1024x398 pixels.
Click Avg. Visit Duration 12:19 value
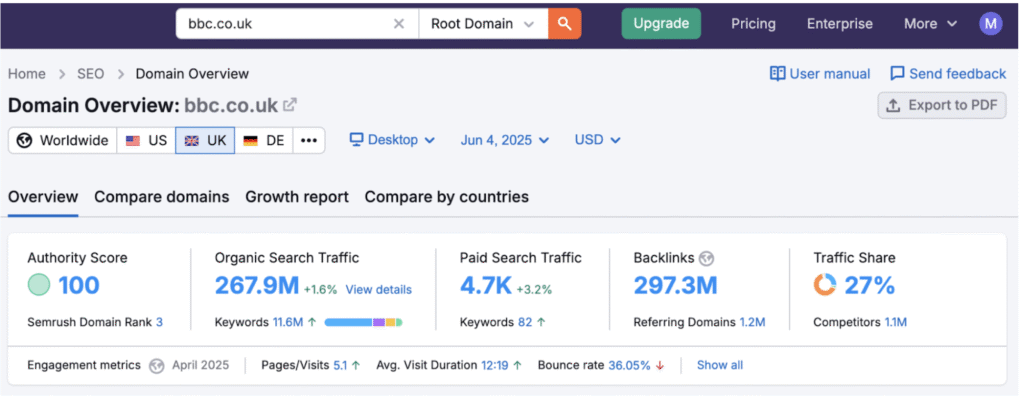495,365
